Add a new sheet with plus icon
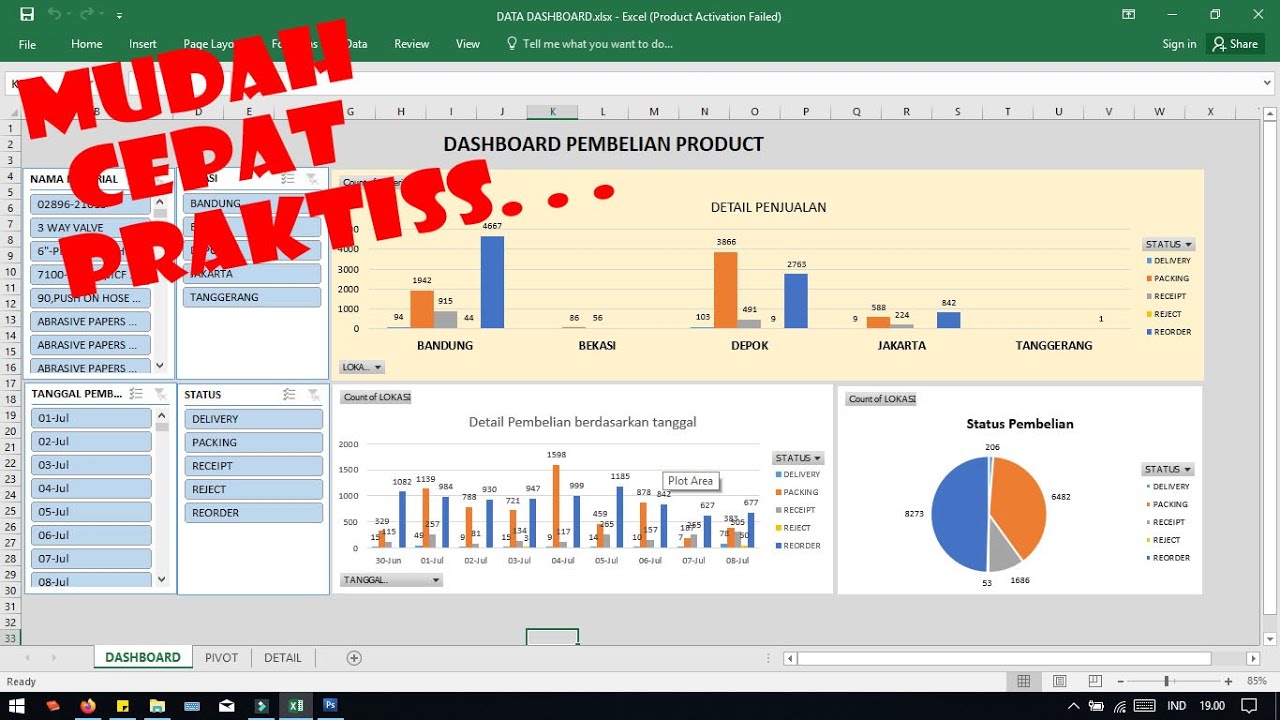Screen dimensions: 1280x720 [354, 658]
